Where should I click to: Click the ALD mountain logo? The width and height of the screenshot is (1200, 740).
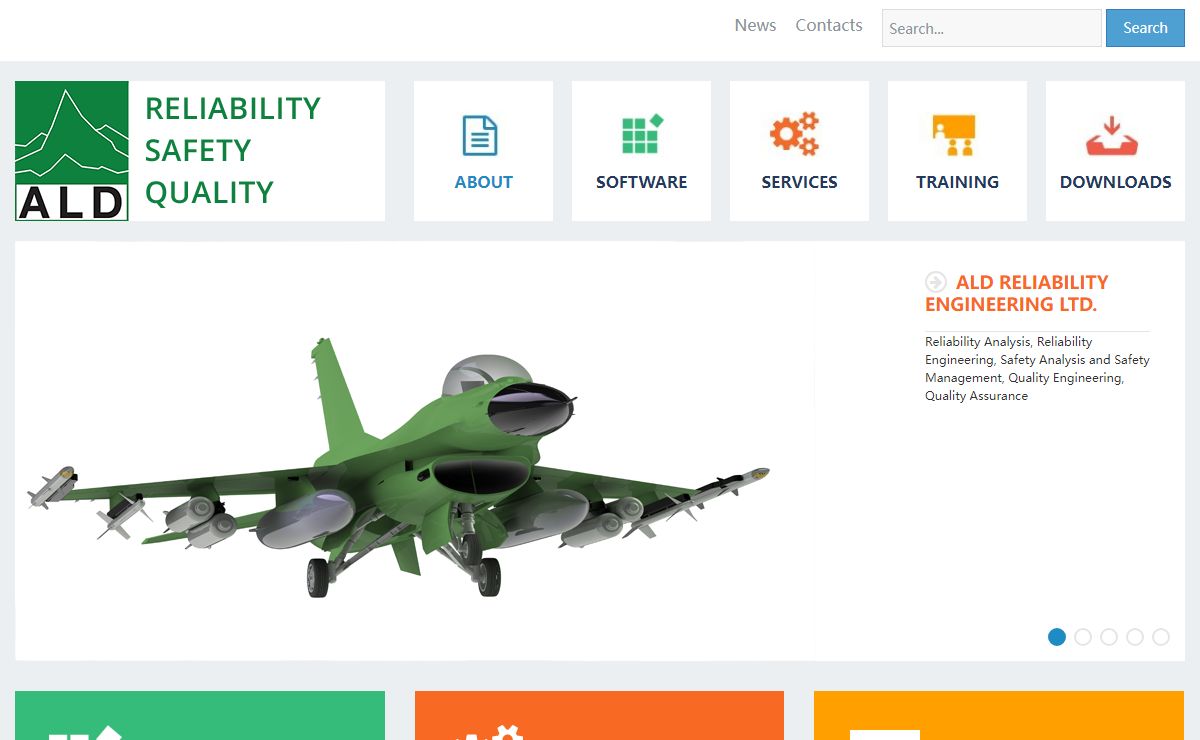click(x=72, y=151)
